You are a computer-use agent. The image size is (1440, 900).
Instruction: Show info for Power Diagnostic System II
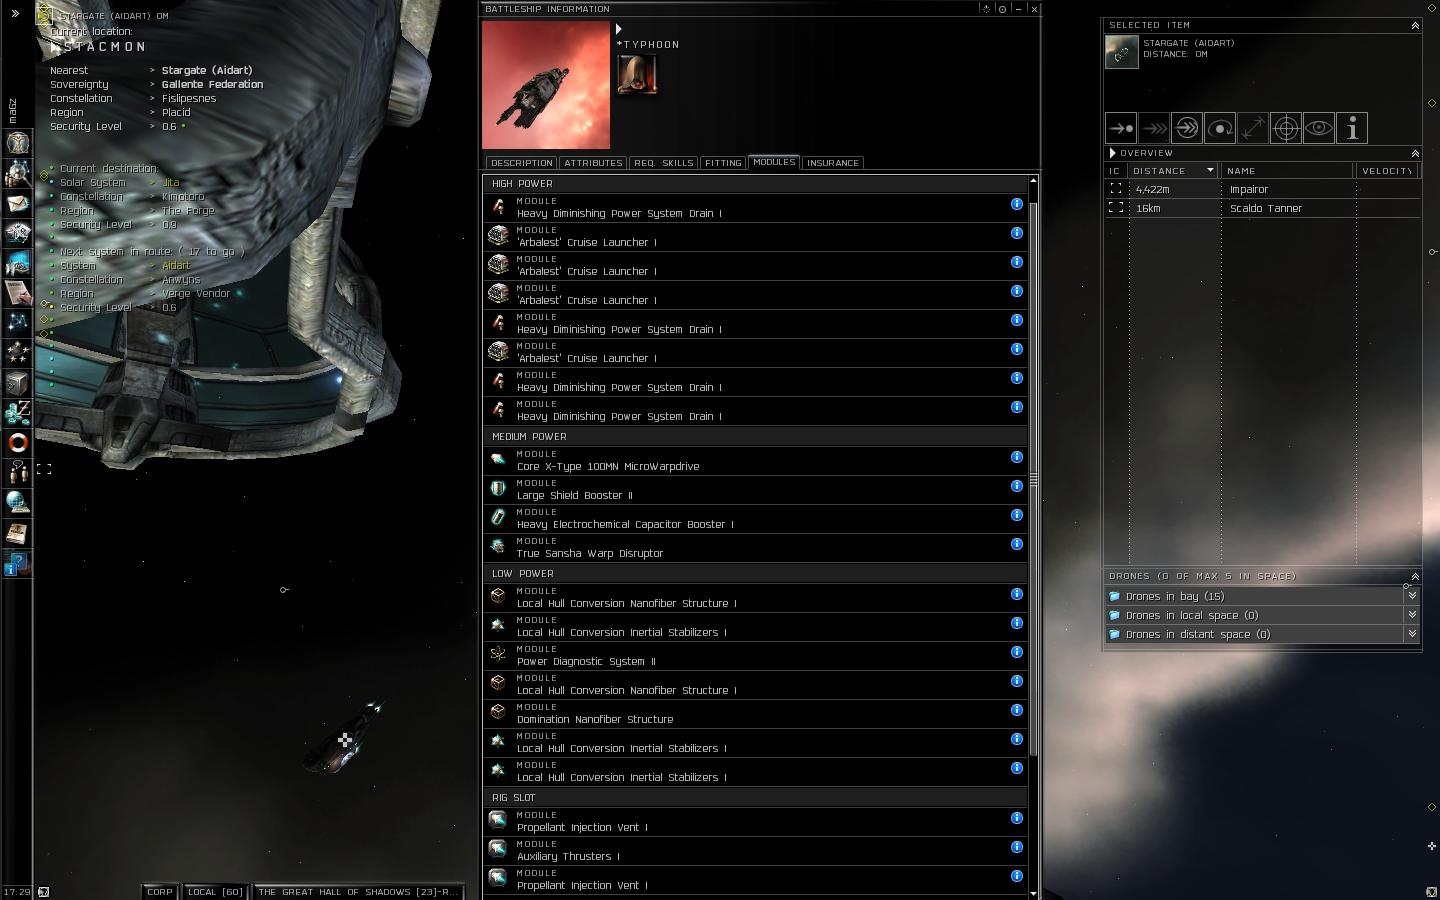click(x=1016, y=652)
